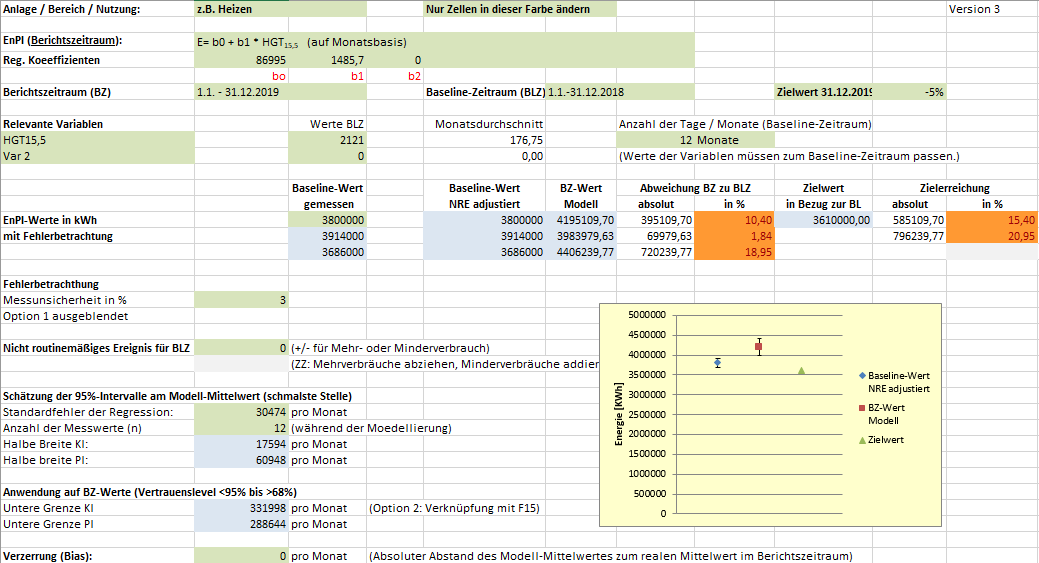Select the orange deviation cell showing 10,40
The width and height of the screenshot is (1039, 563).
click(x=734, y=219)
